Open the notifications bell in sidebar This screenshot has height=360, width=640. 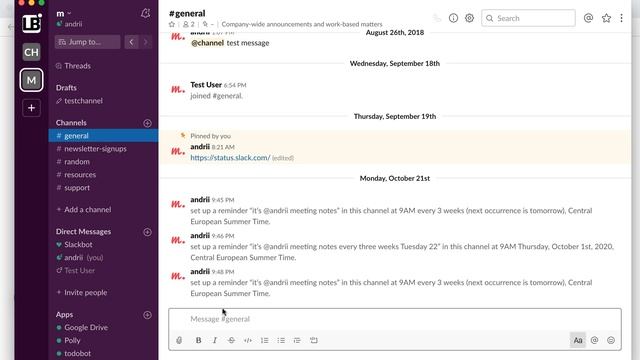point(145,13)
